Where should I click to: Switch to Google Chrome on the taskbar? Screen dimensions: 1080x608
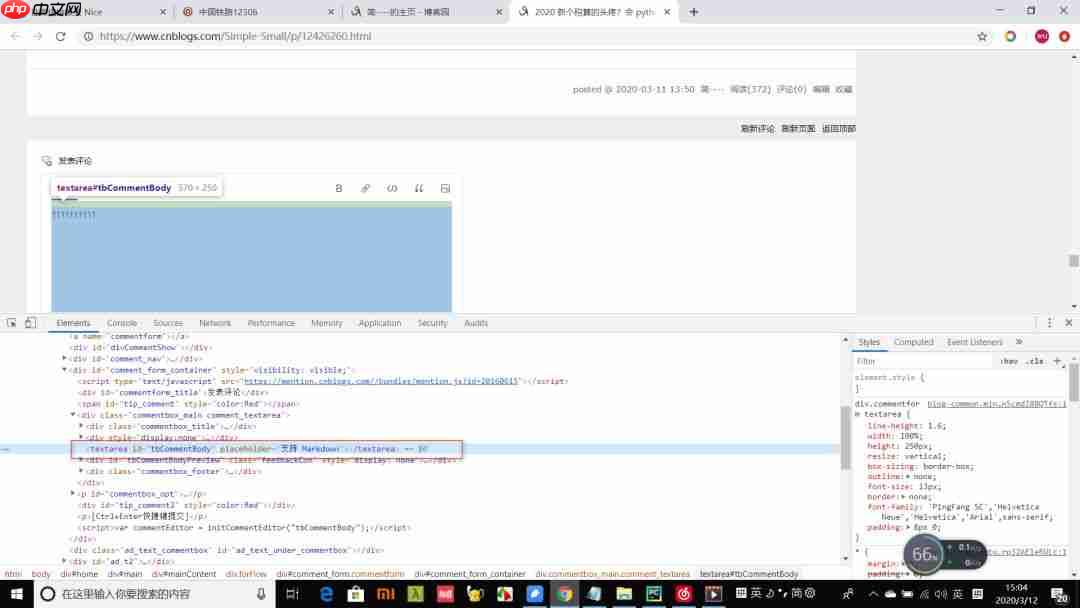pyautogui.click(x=564, y=594)
